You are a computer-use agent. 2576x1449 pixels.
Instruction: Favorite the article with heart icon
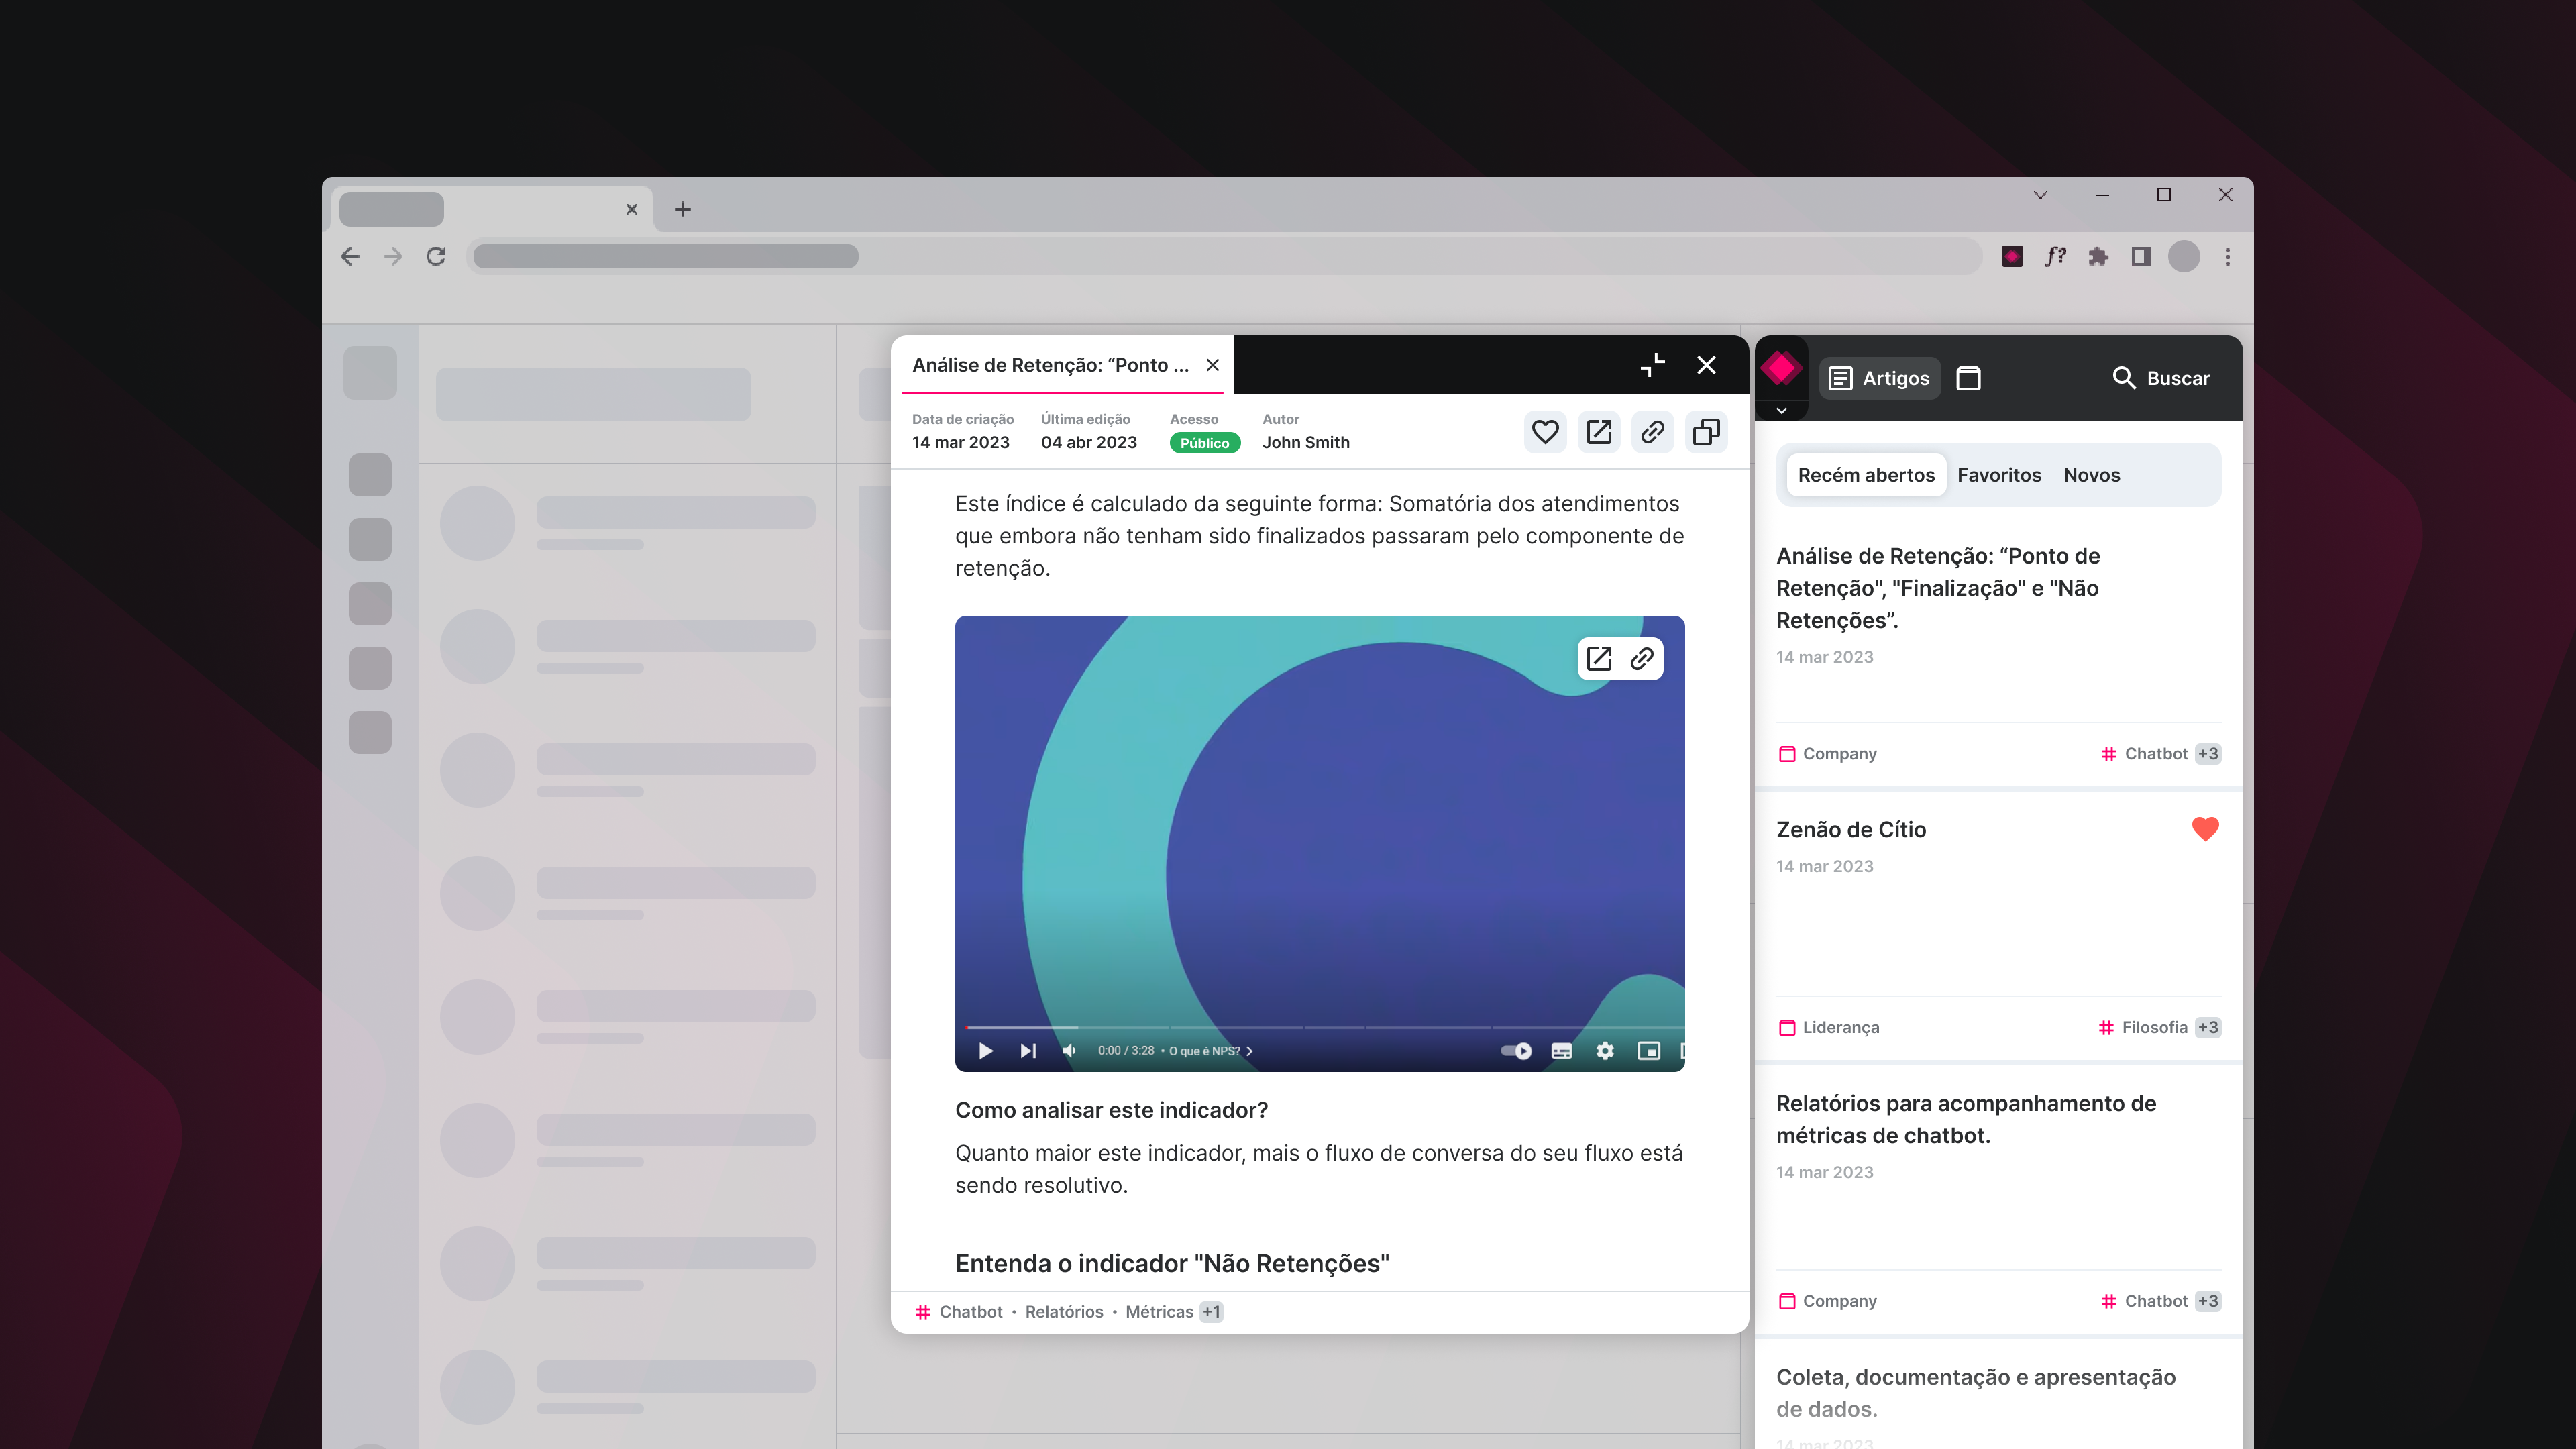[x=1545, y=432]
